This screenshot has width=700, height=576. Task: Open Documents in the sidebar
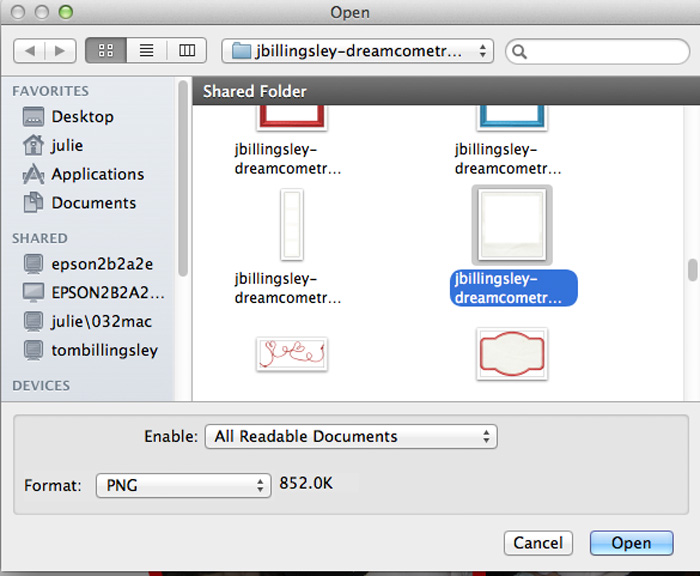click(x=94, y=203)
